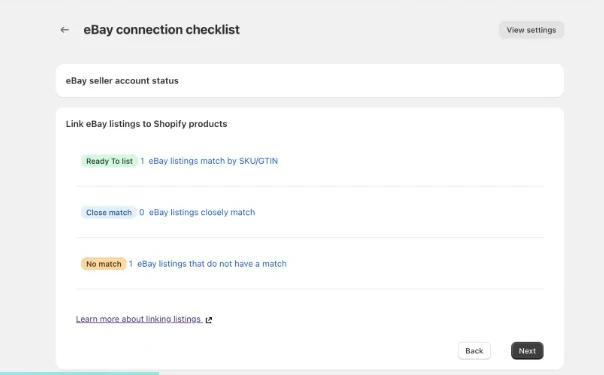Image resolution: width=604 pixels, height=375 pixels.
Task: Click the green Ready To list badge
Action: point(109,161)
